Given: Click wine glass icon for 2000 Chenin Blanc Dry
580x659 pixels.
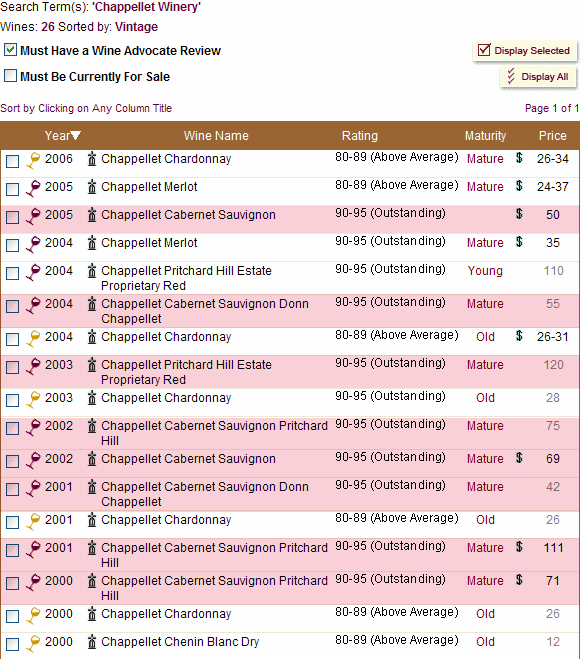Looking at the screenshot, I should click(33, 643).
